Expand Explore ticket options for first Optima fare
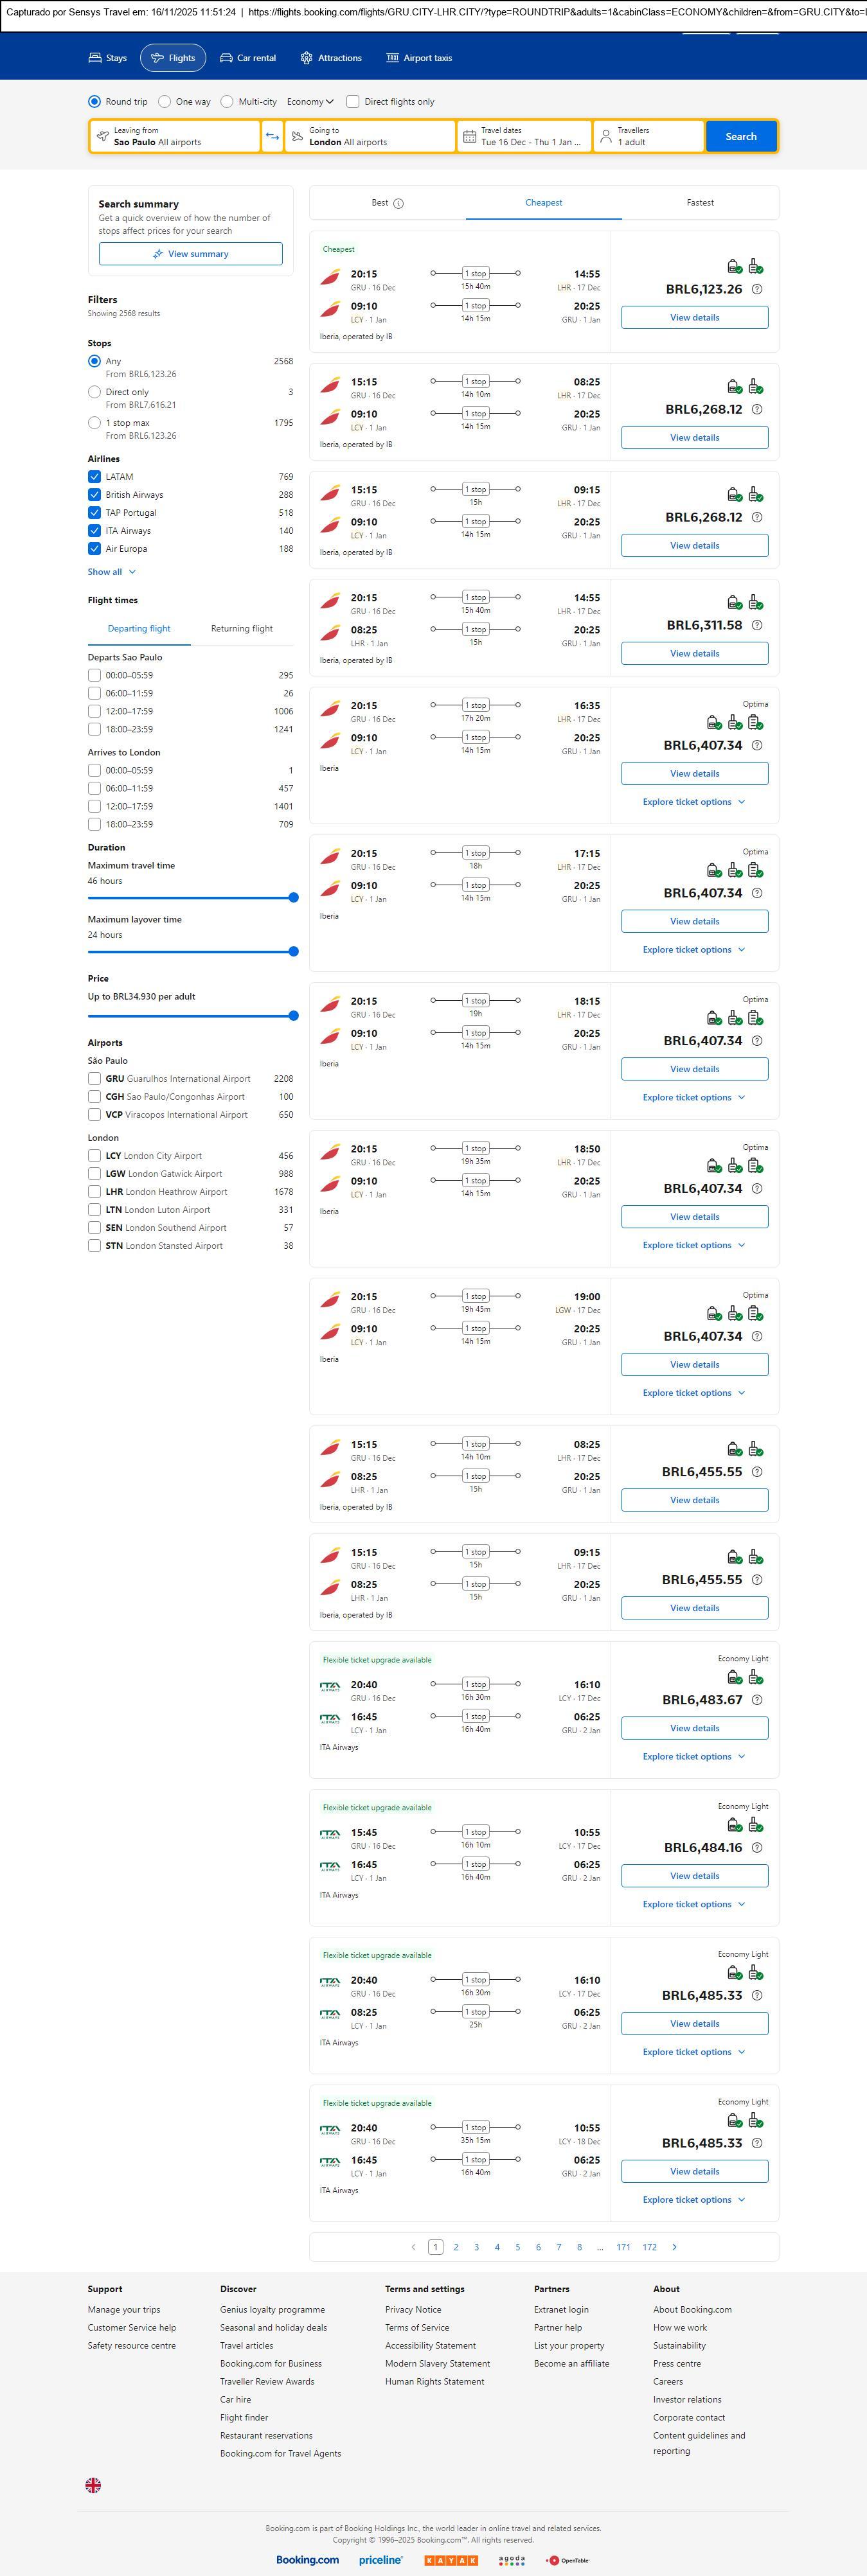Image resolution: width=867 pixels, height=2576 pixels. pos(693,802)
